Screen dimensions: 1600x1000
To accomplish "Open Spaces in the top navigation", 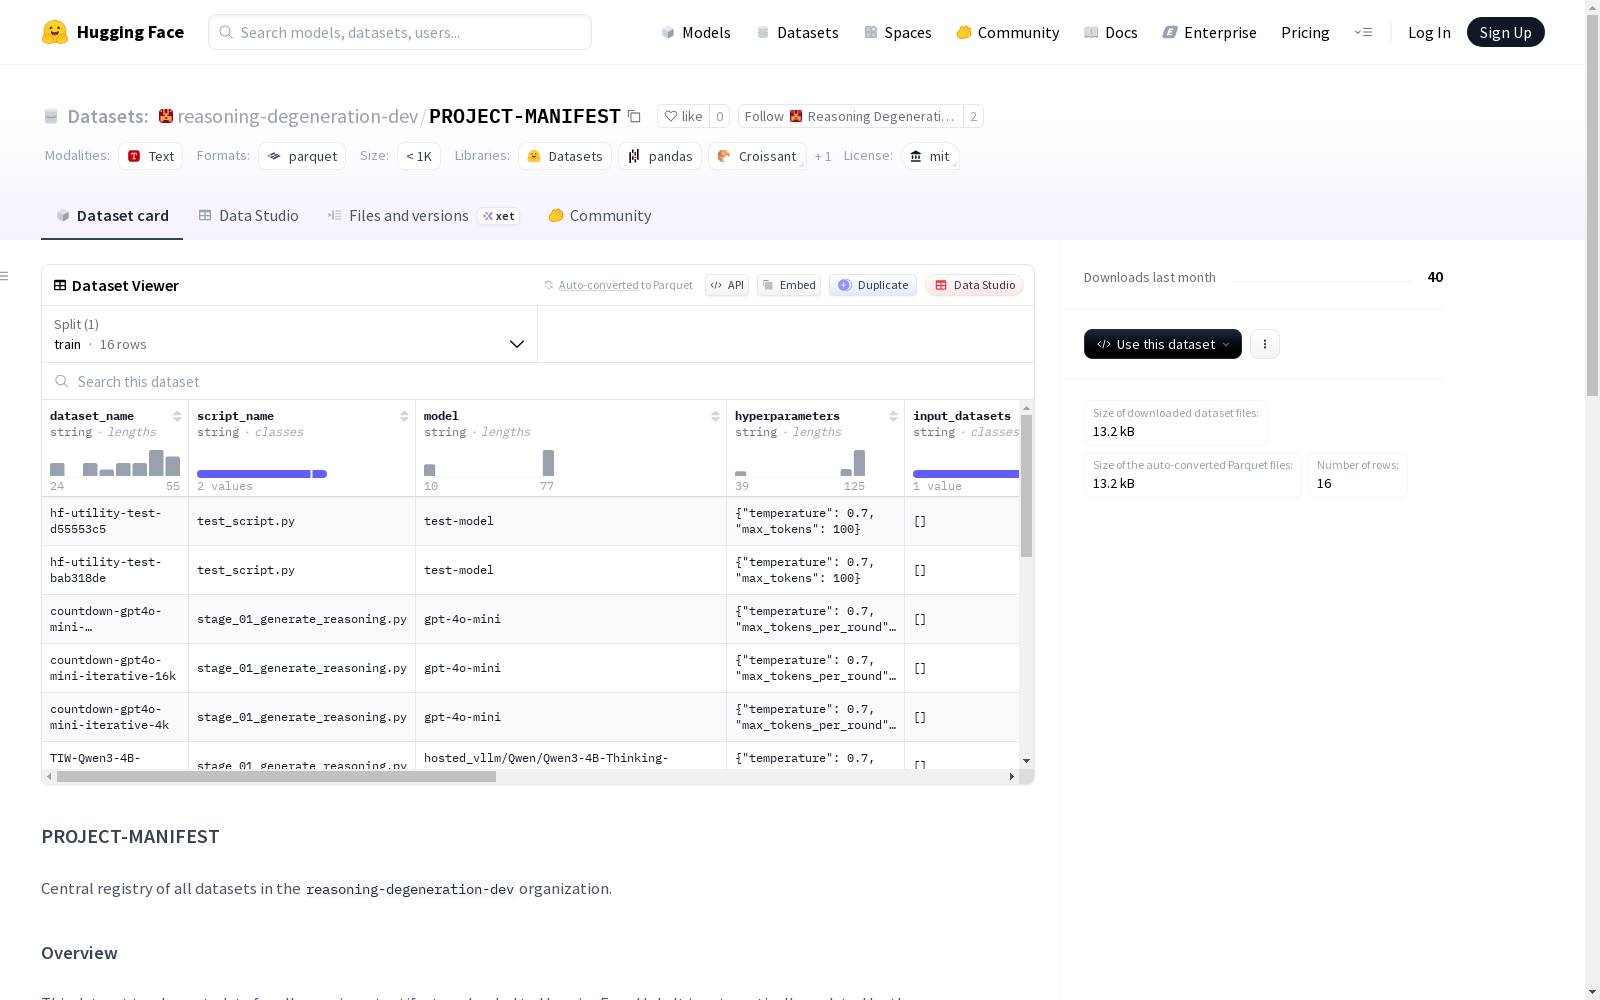I will point(898,32).
